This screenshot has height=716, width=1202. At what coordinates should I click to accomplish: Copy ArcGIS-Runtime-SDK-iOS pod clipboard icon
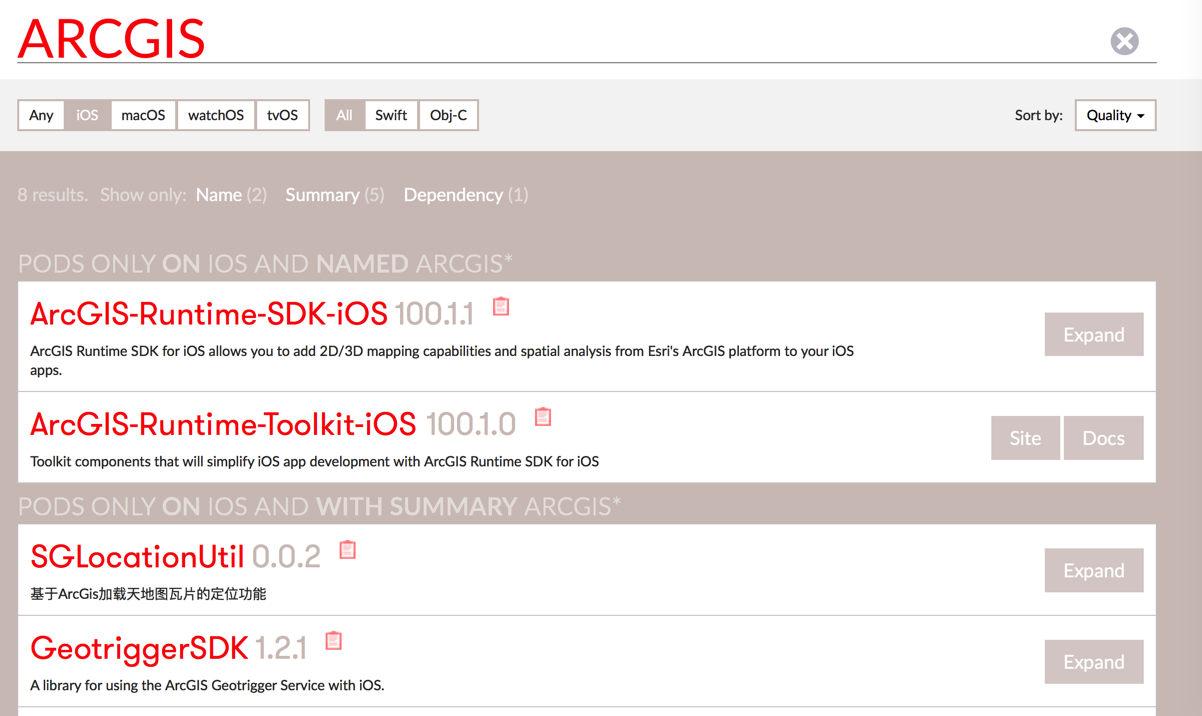501,307
